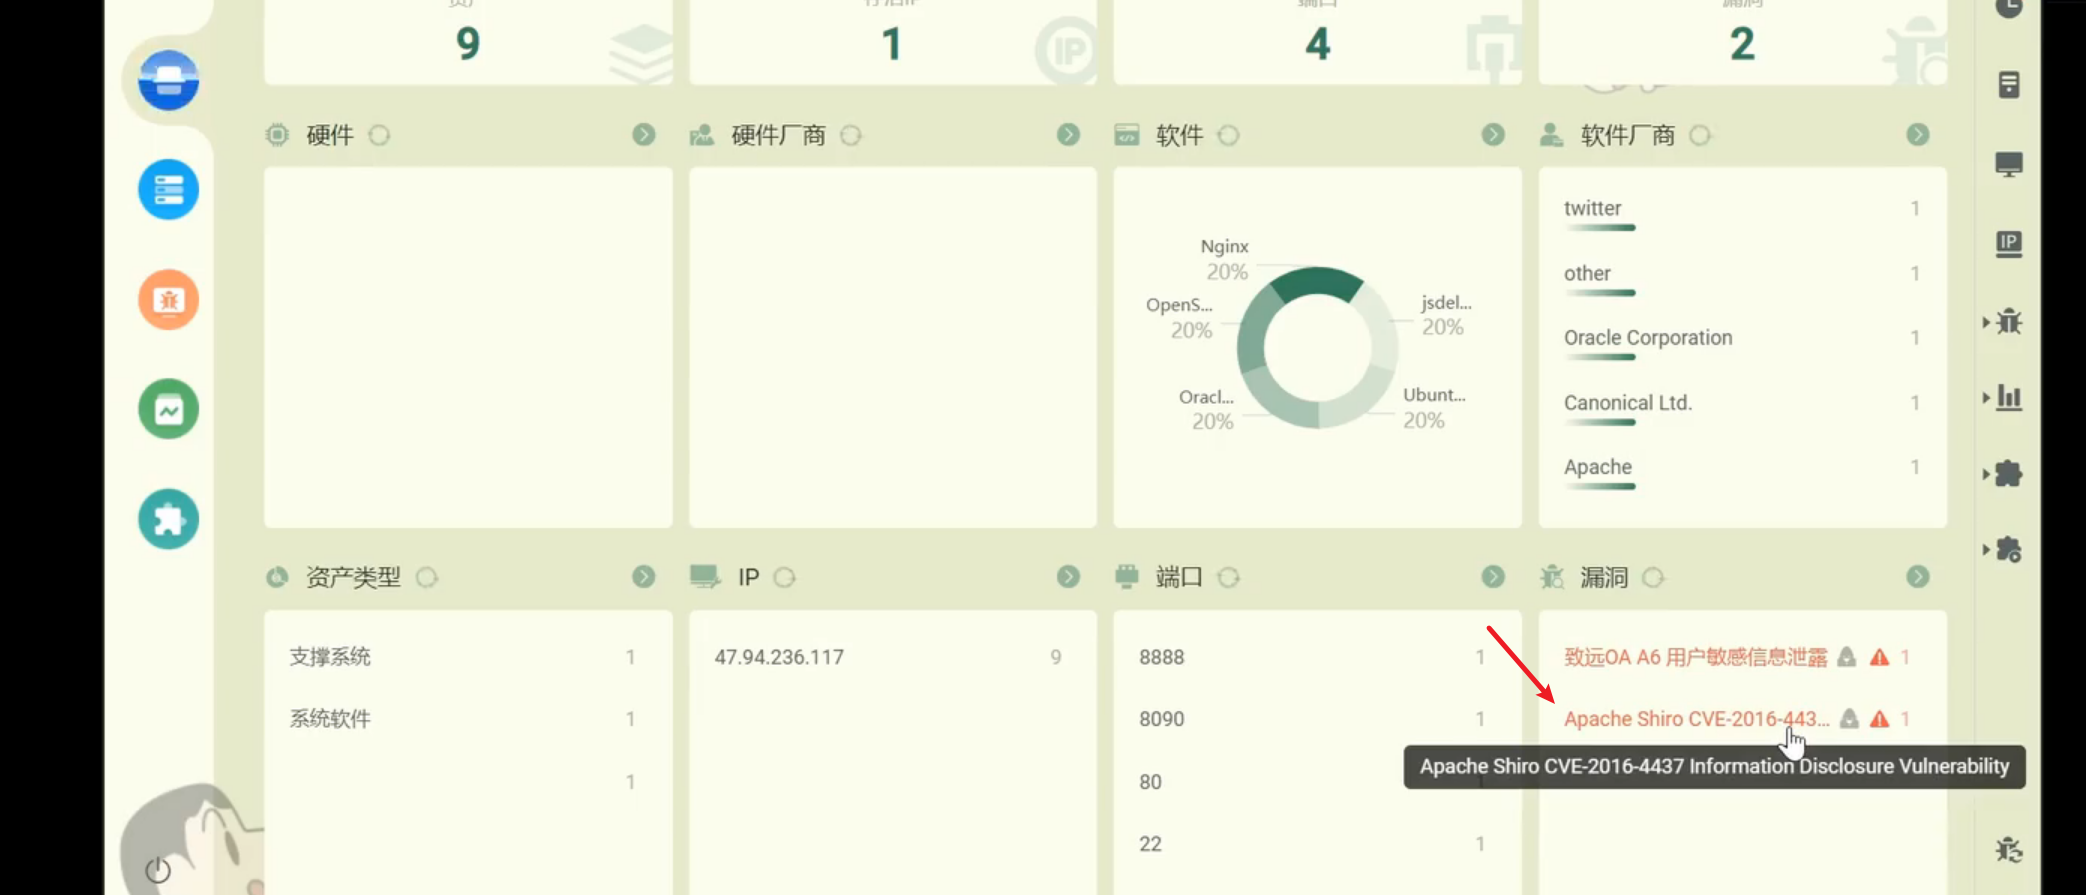
Task: Expand the 漏洞 panel arrow button
Action: pos(1917,577)
